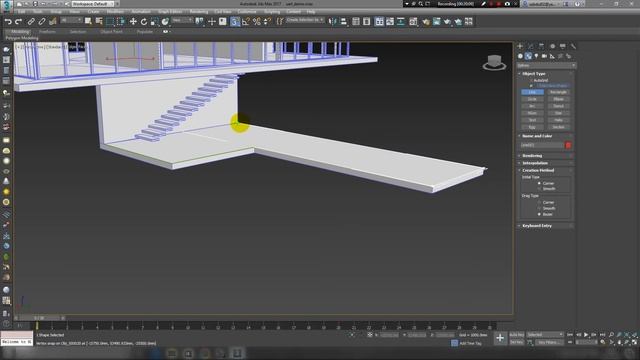Click the Redo arrow in the main toolbar
The height and width of the screenshot is (360, 640).
coord(18,21)
